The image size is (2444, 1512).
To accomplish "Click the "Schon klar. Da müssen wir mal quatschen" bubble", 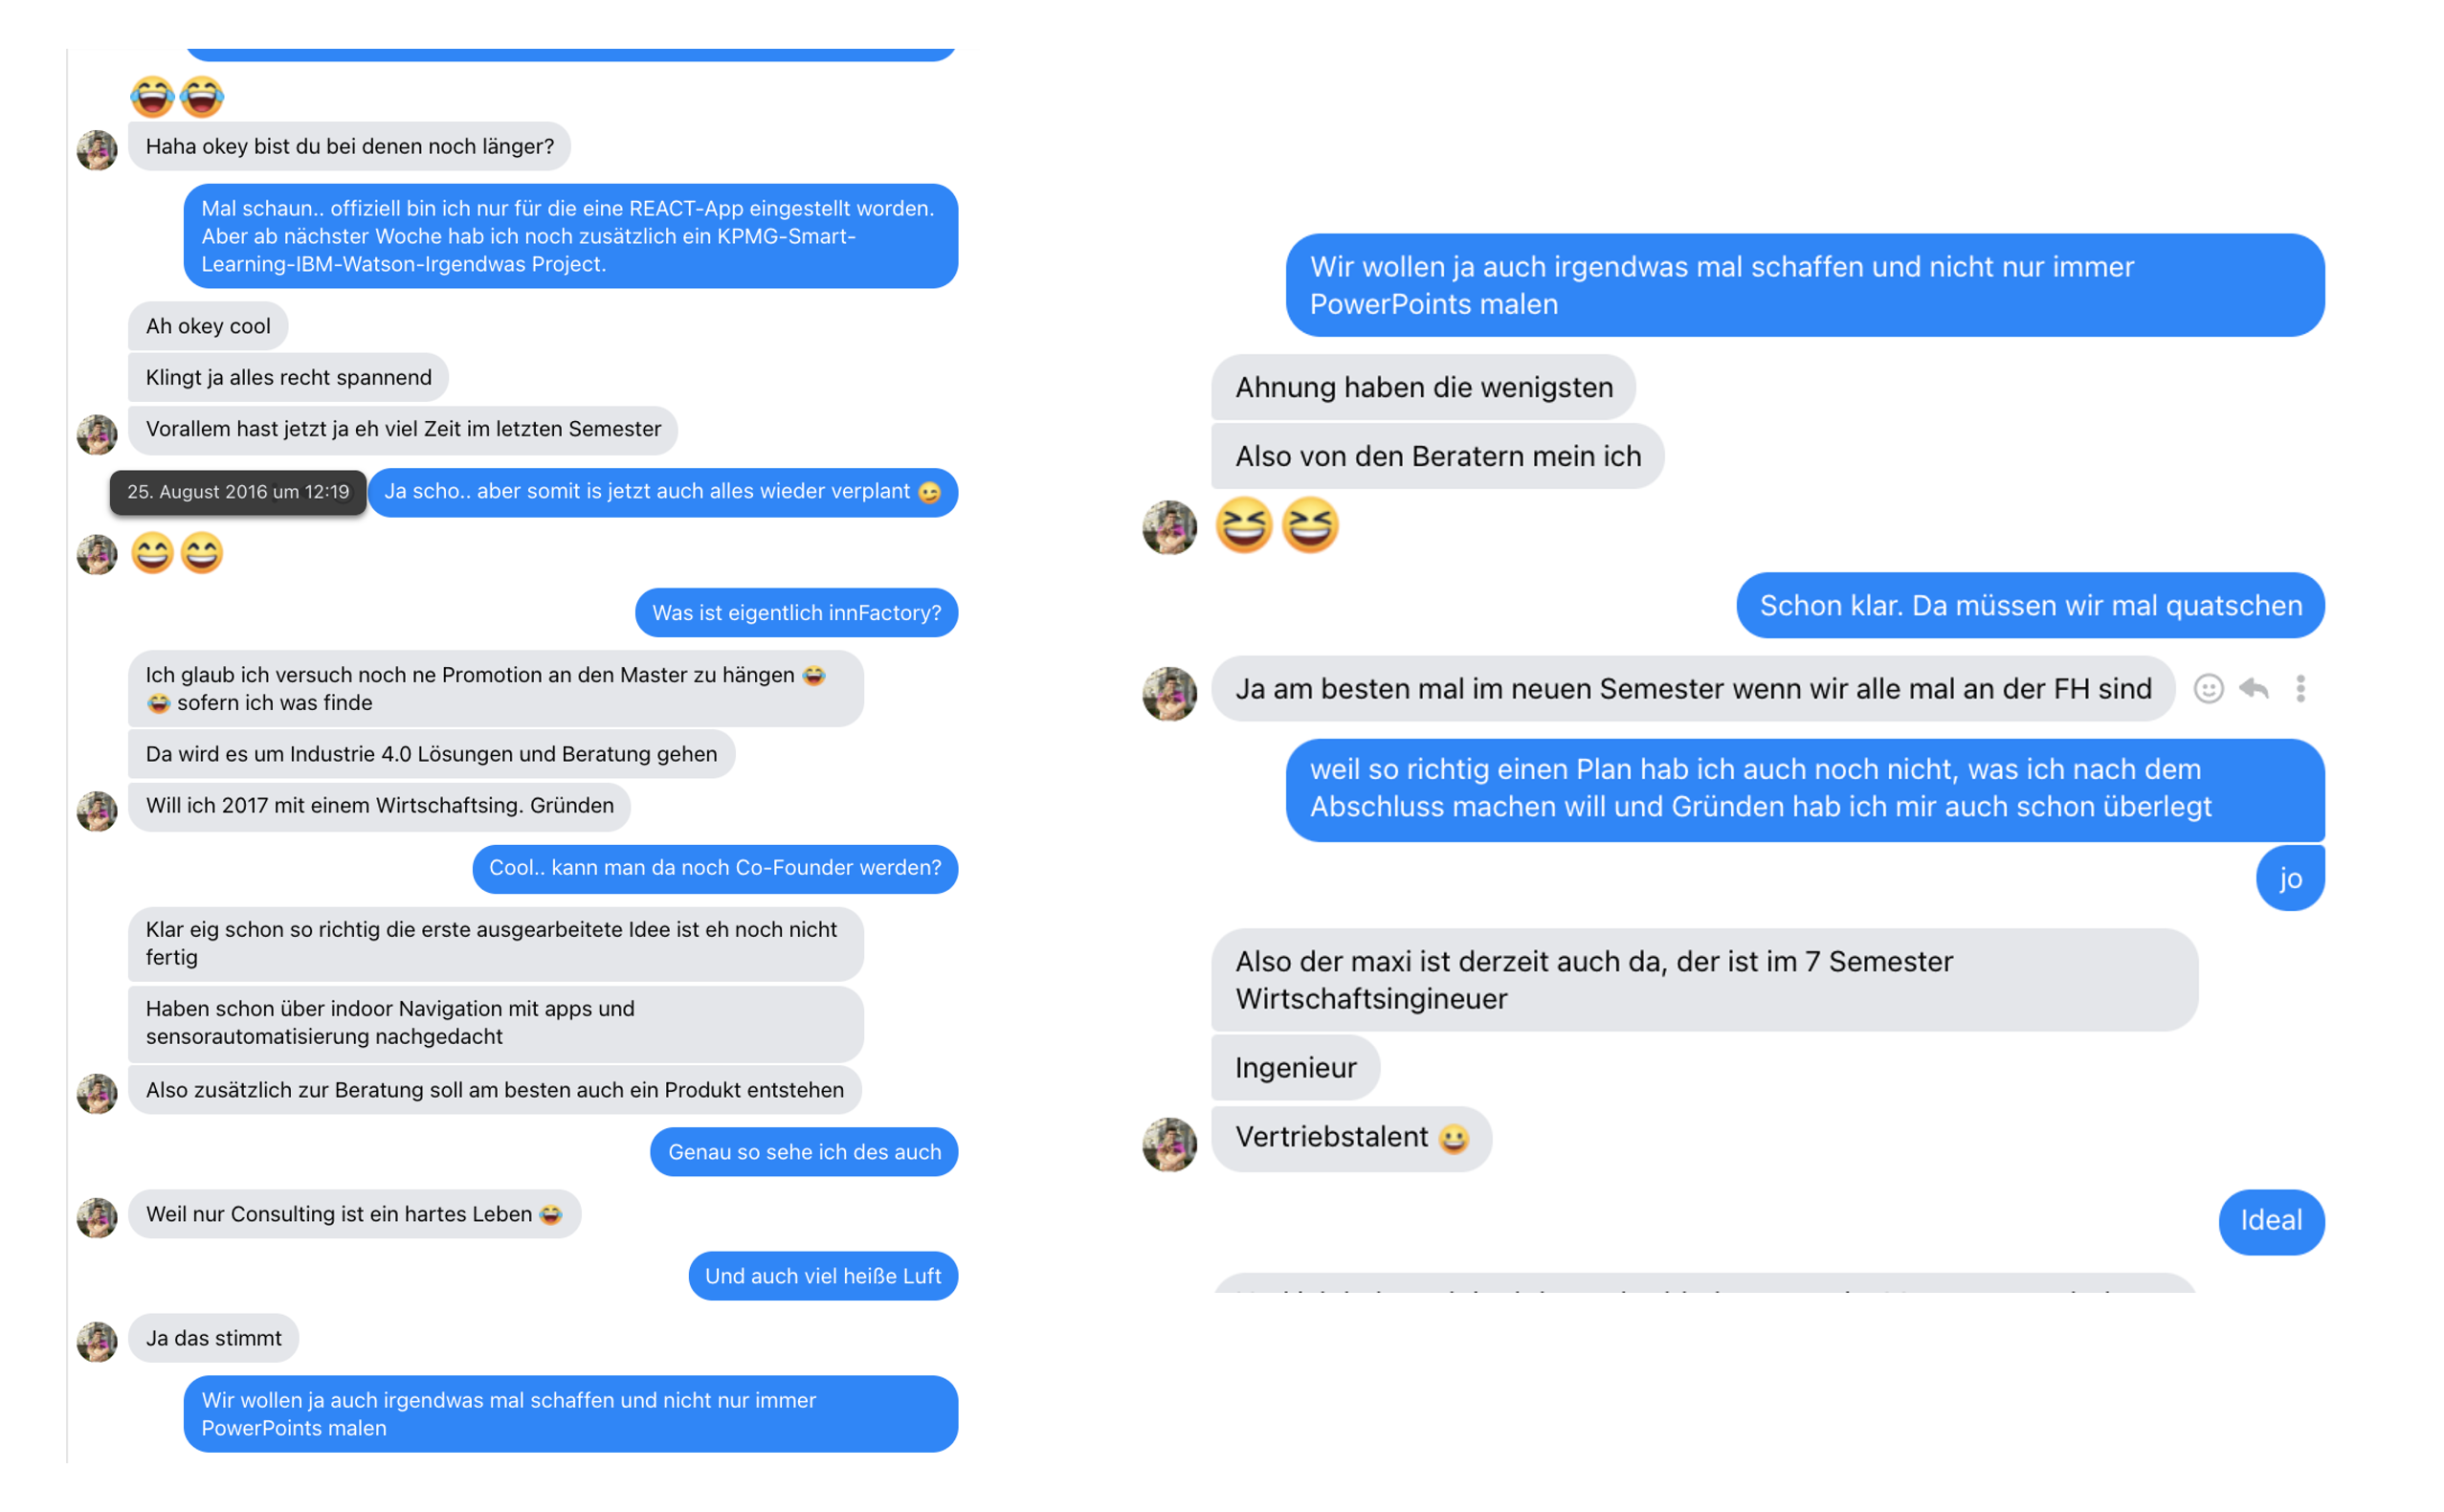I will click(x=2029, y=606).
